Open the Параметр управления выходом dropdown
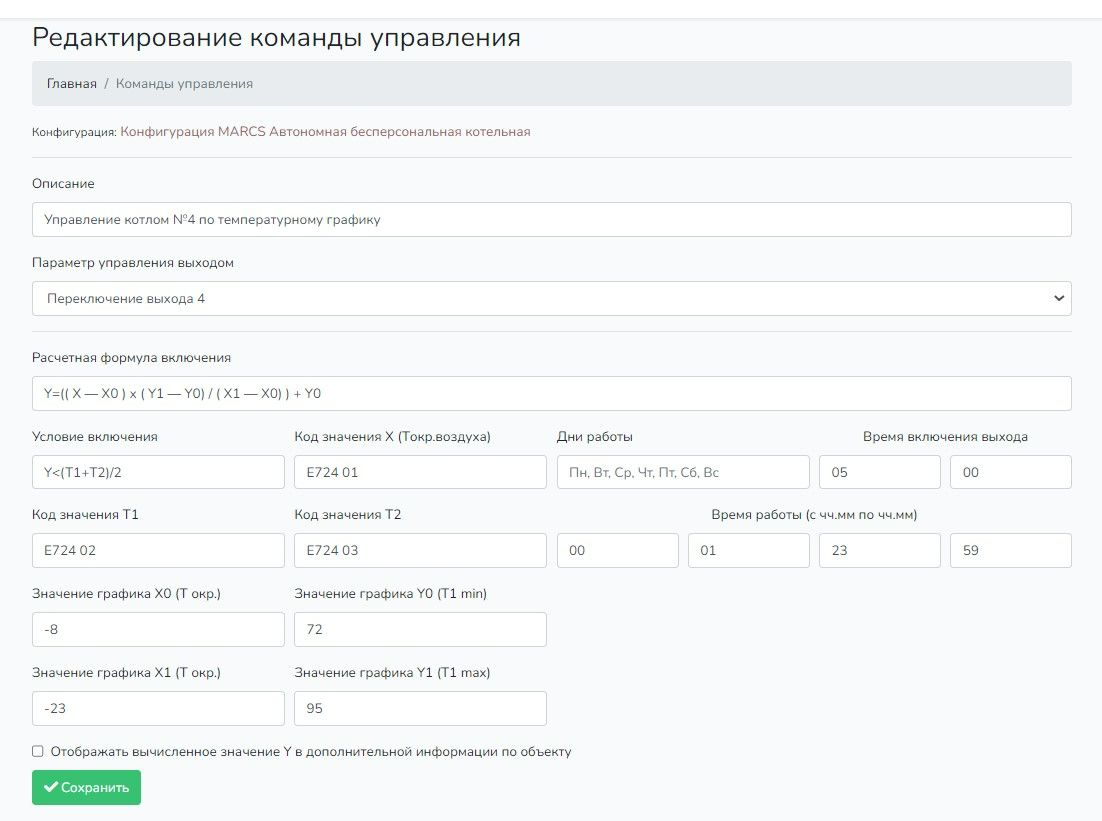Screen dimensions: 1102x821 [x=551, y=298]
